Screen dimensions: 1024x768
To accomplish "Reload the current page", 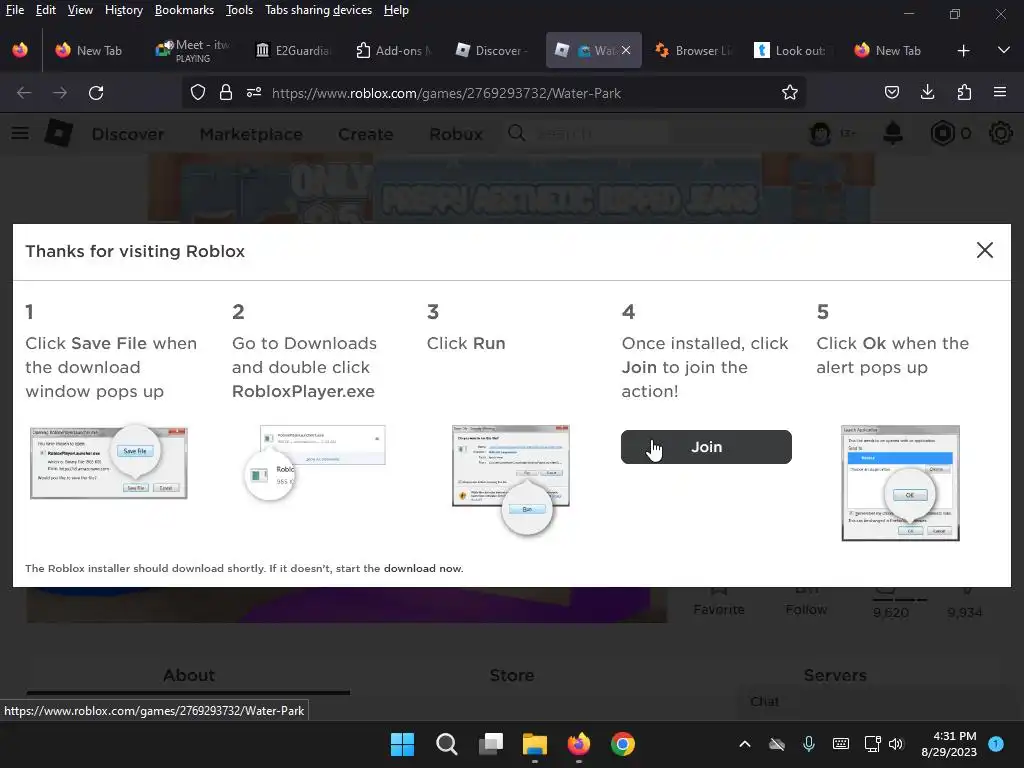I will point(96,93).
